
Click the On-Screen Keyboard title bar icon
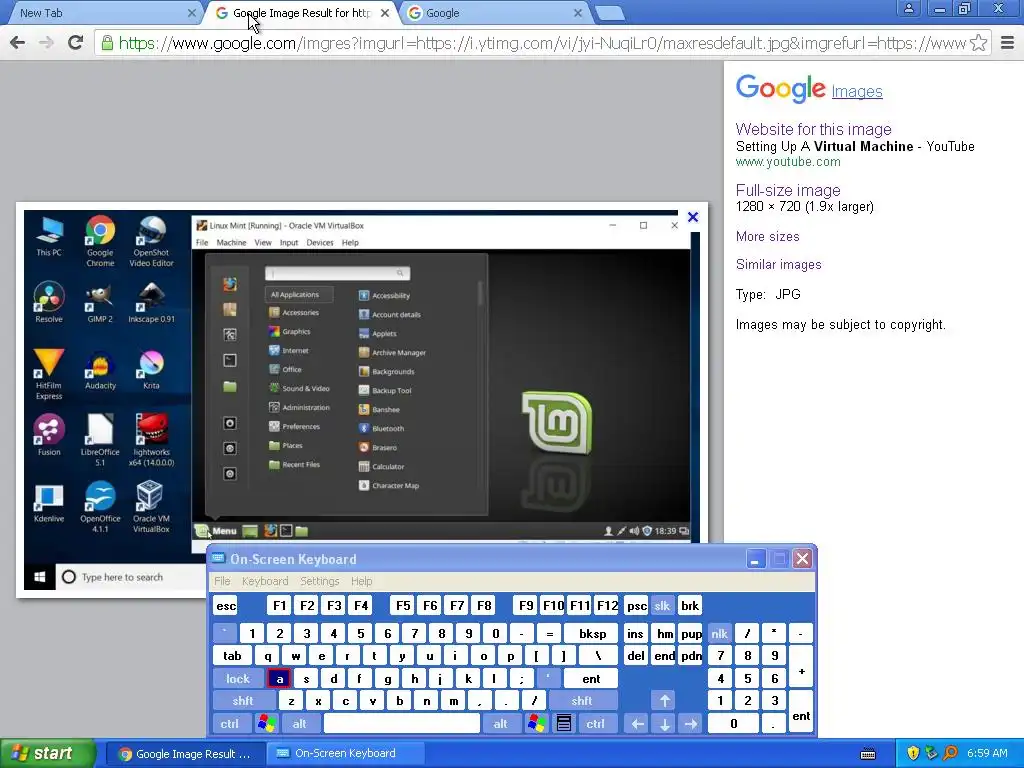click(x=218, y=558)
